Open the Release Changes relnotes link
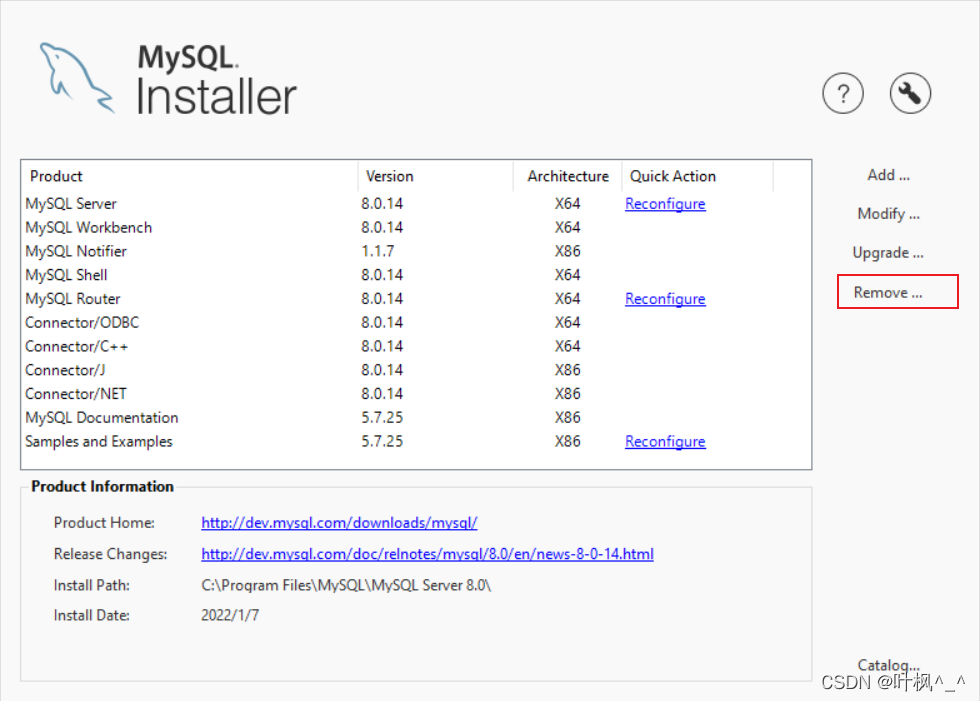Image resolution: width=980 pixels, height=701 pixels. point(428,554)
